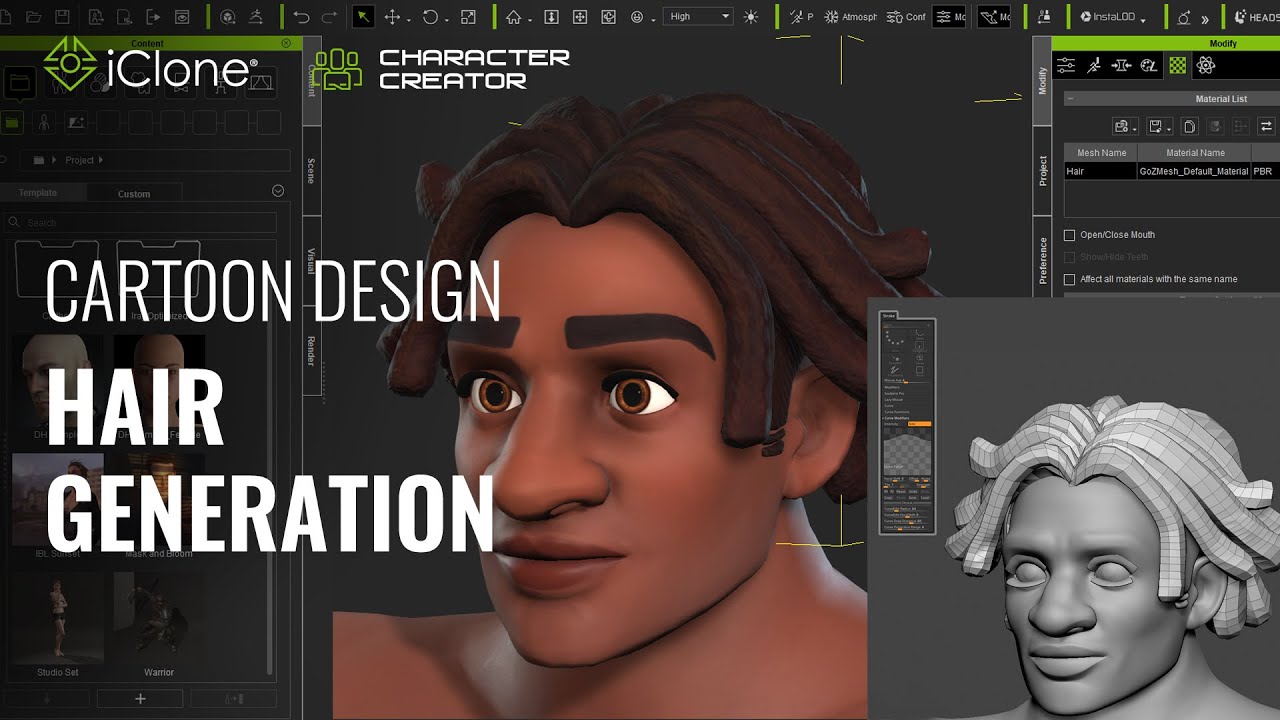Image resolution: width=1280 pixels, height=720 pixels.
Task: Open the Preference side tab
Action: click(x=1042, y=260)
